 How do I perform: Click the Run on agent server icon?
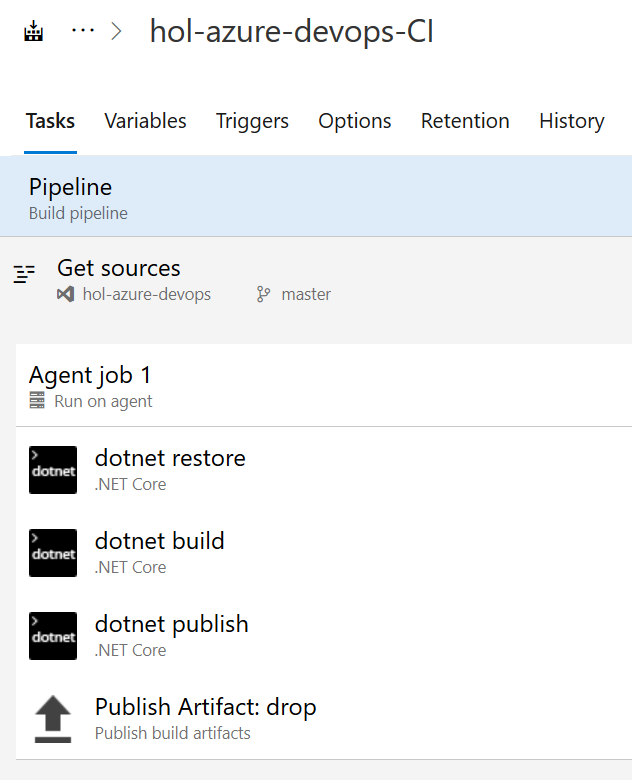point(37,401)
